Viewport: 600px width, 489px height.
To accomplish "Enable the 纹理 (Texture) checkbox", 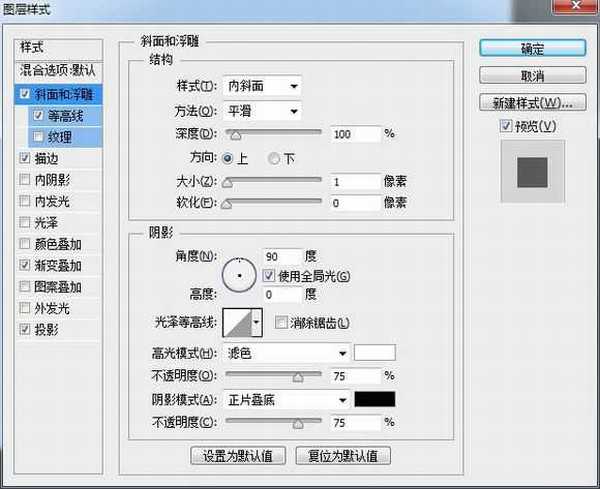I will 38,135.
